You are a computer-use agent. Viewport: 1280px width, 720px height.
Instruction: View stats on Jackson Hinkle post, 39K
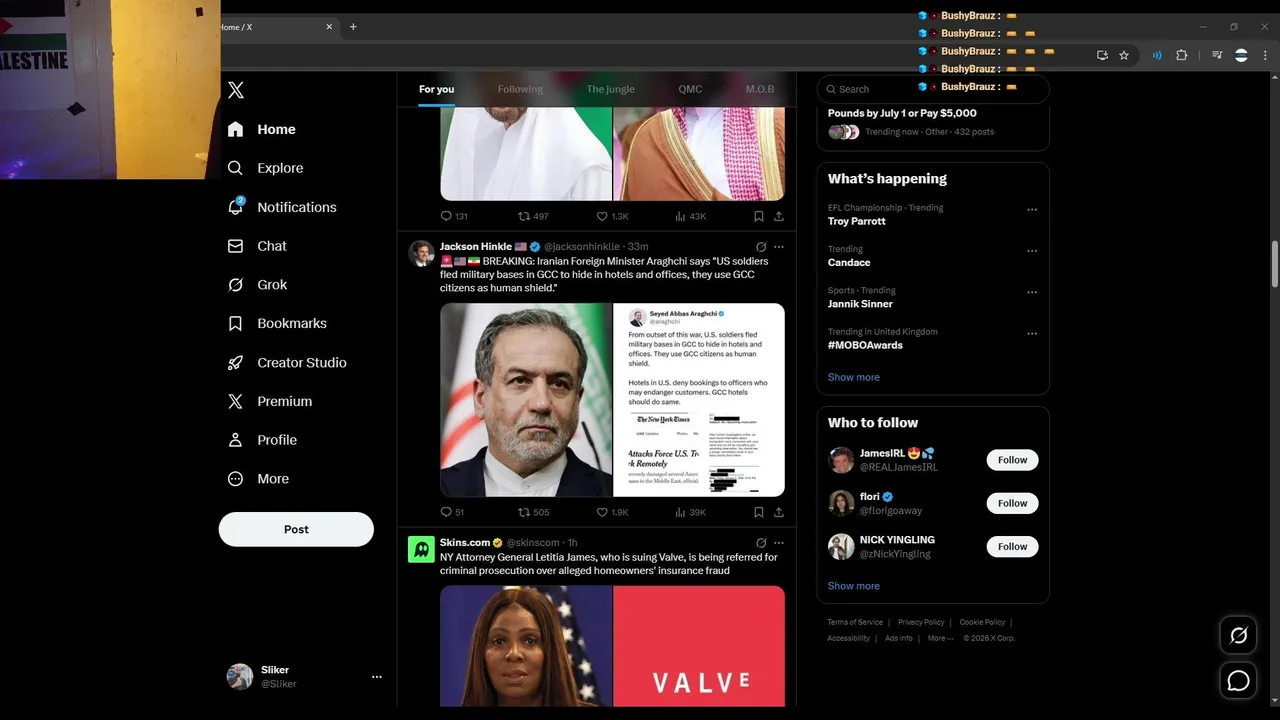pos(680,512)
